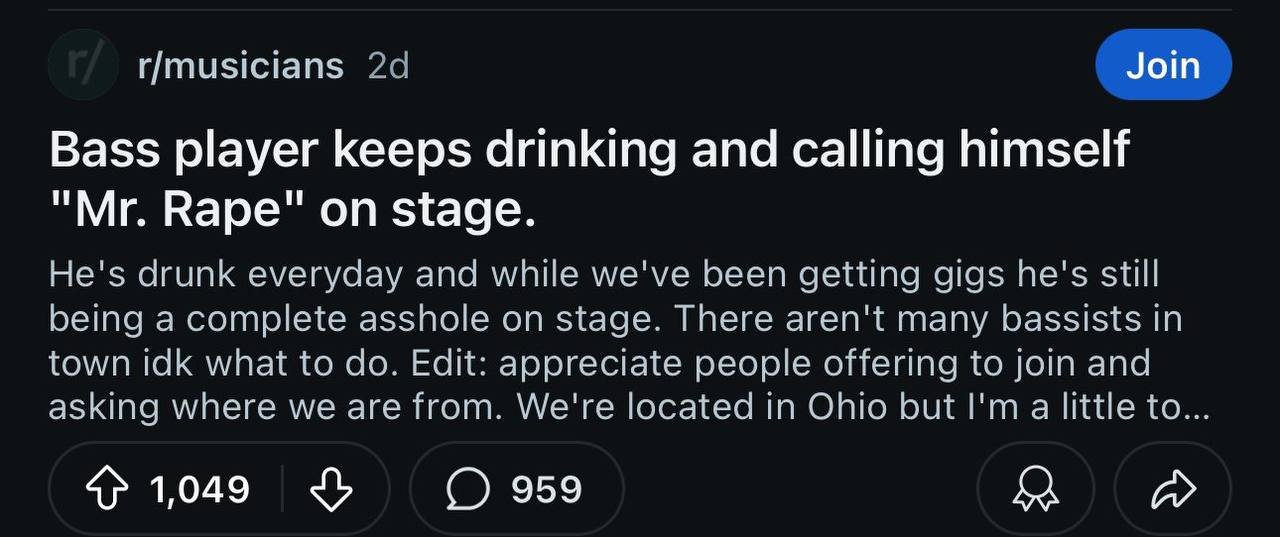The height and width of the screenshot is (537, 1280).
Task: Click the 2d post timestamp
Action: [x=388, y=66]
